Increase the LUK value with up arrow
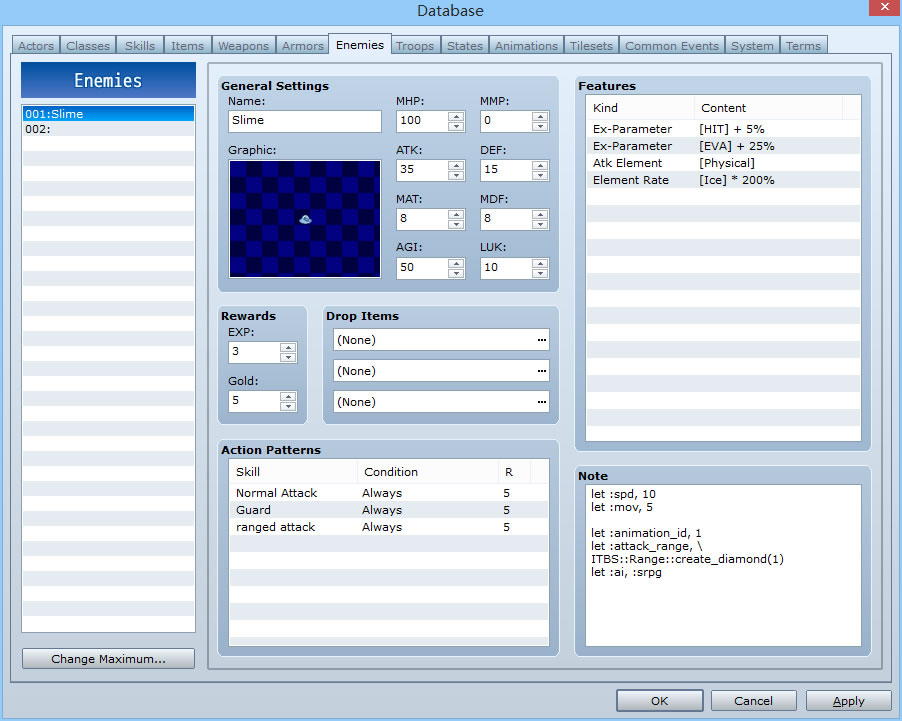This screenshot has width=902, height=721. tap(540, 263)
